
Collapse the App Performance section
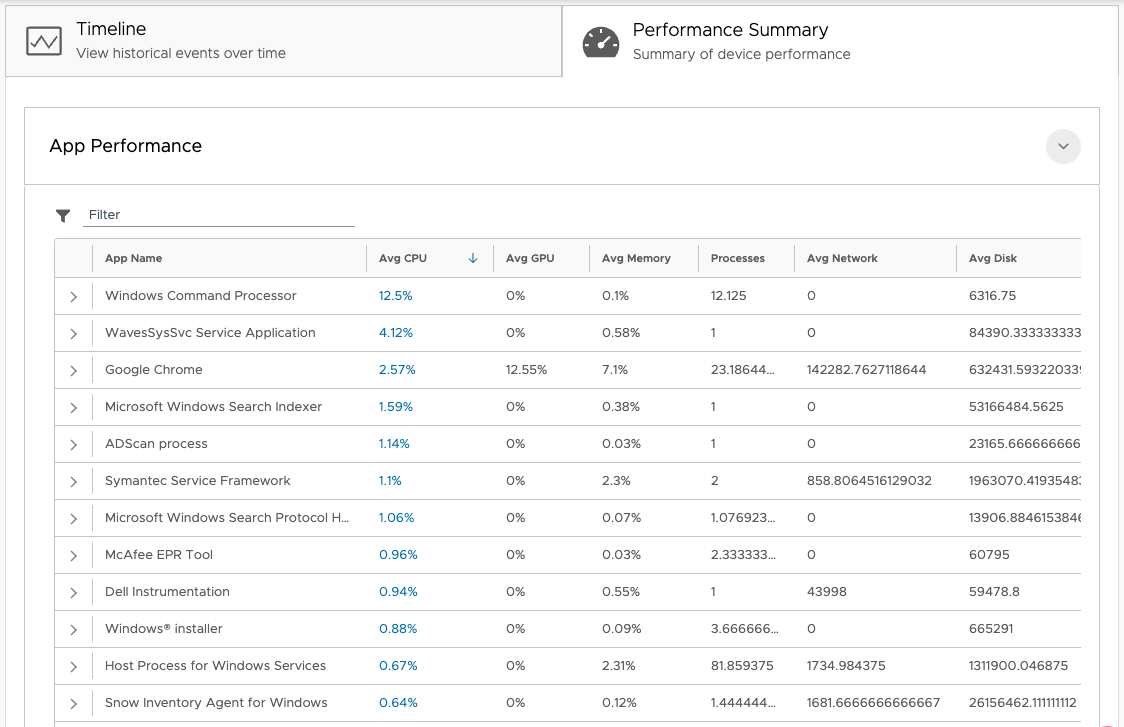click(1063, 146)
